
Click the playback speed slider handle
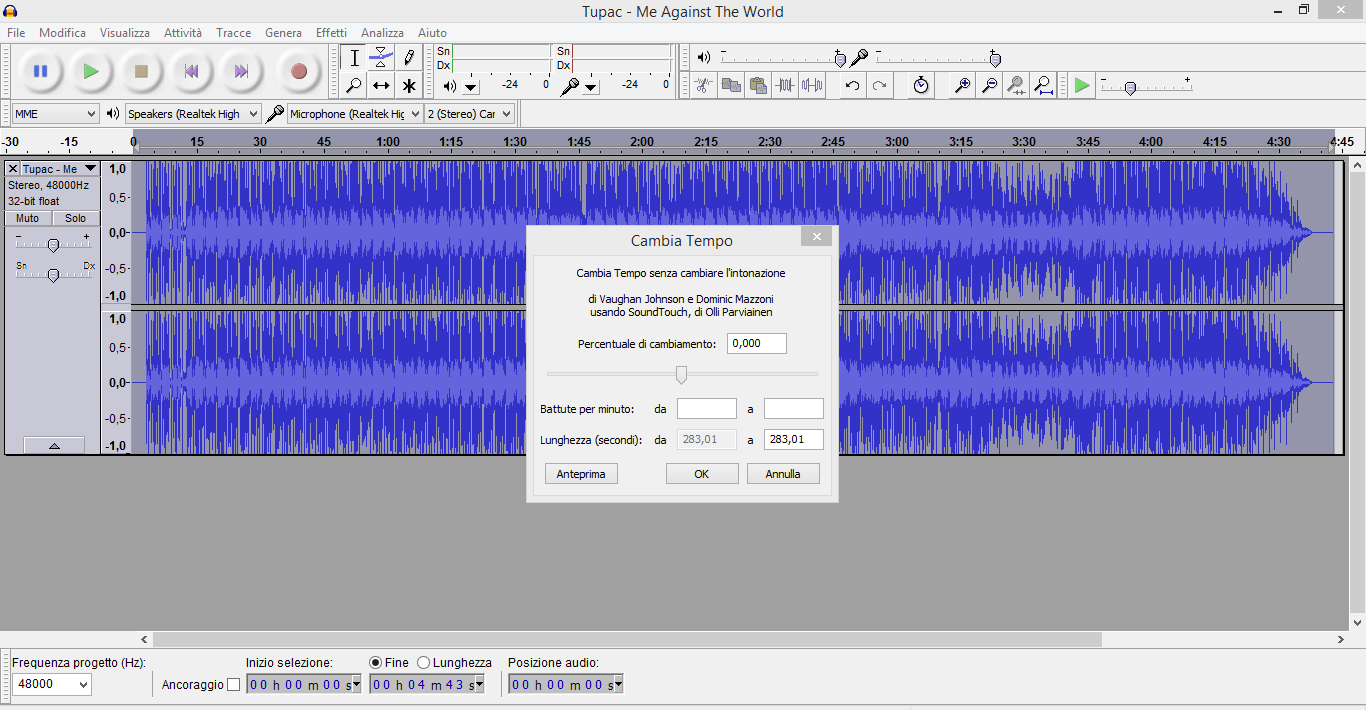pyautogui.click(x=1130, y=88)
